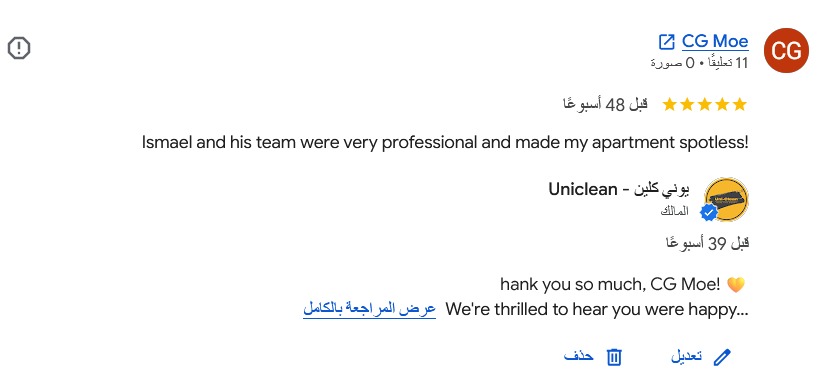Expand reply via عرض المراجعة بالكامل link
827x392 pixels.
click(x=369, y=309)
